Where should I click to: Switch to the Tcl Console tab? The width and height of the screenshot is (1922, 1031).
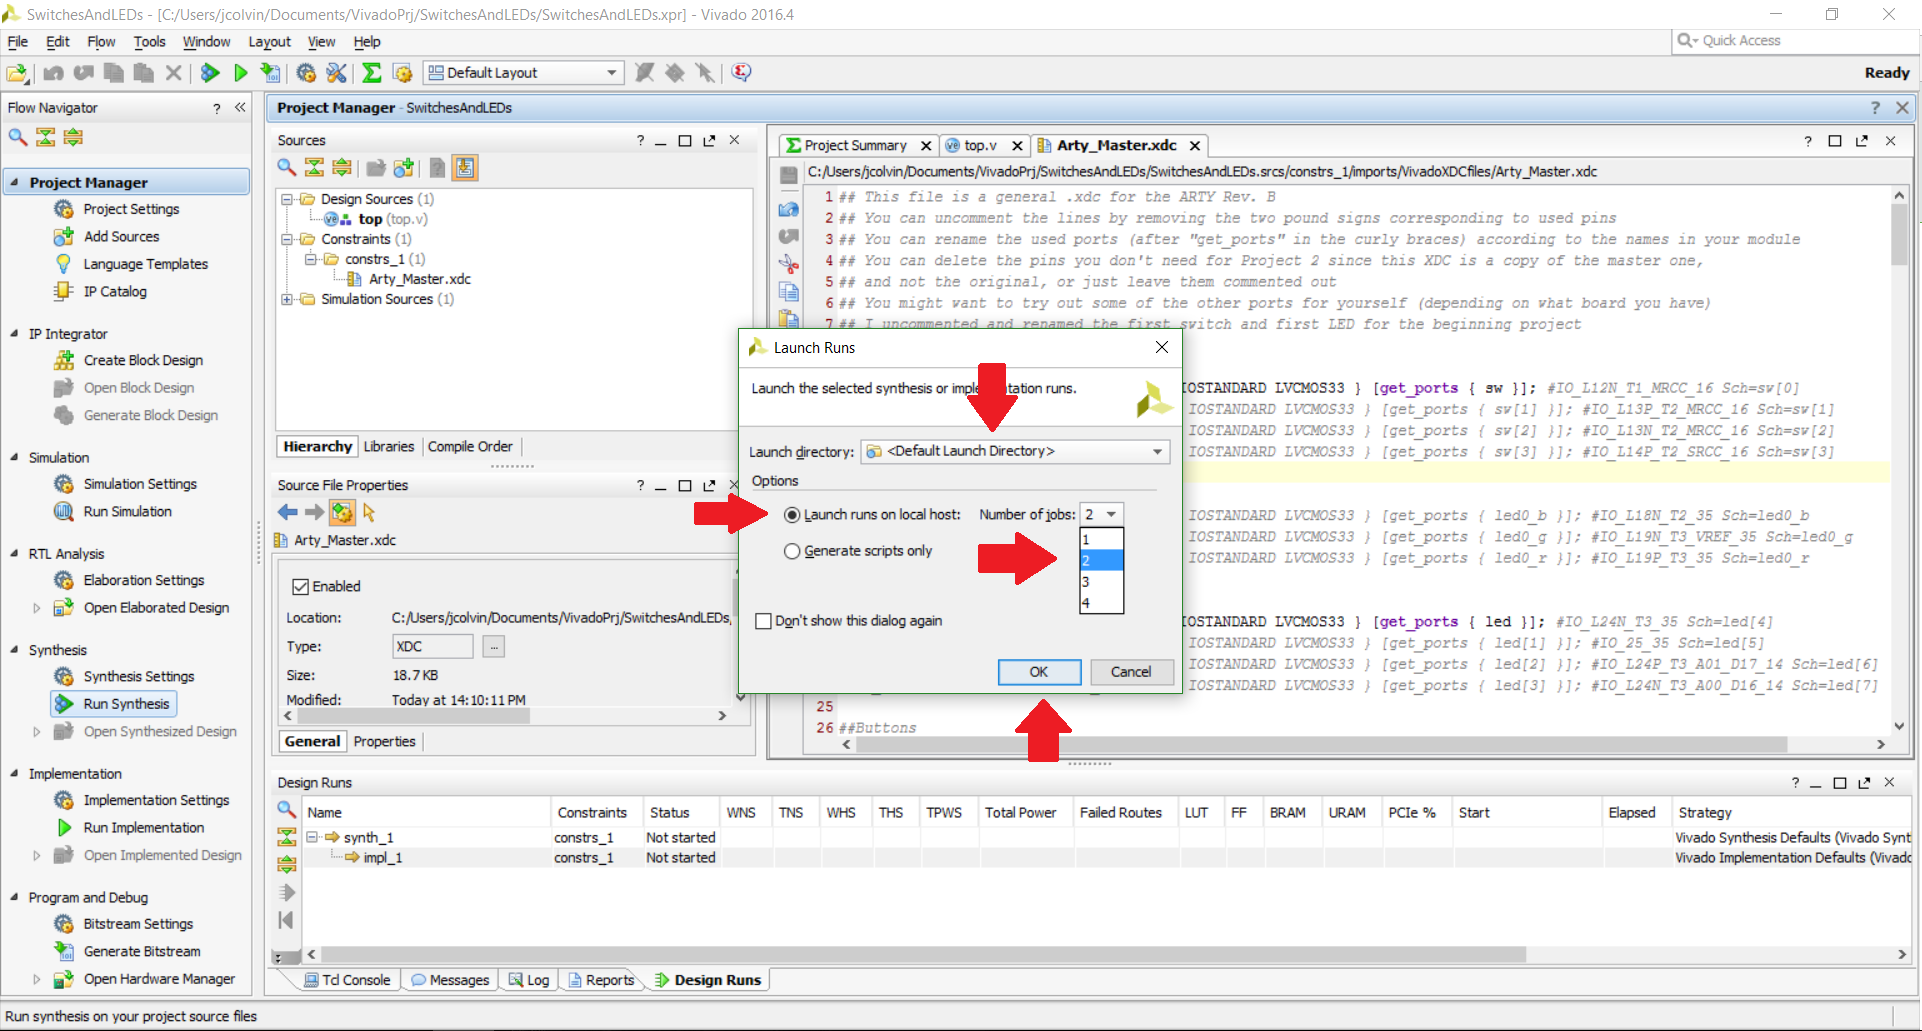click(x=347, y=981)
